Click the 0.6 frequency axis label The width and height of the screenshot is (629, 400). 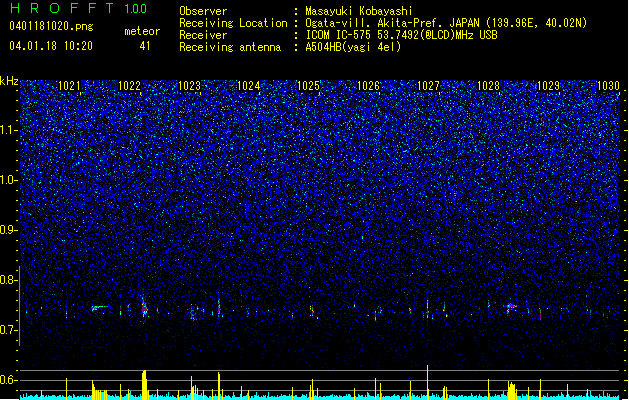point(9,380)
